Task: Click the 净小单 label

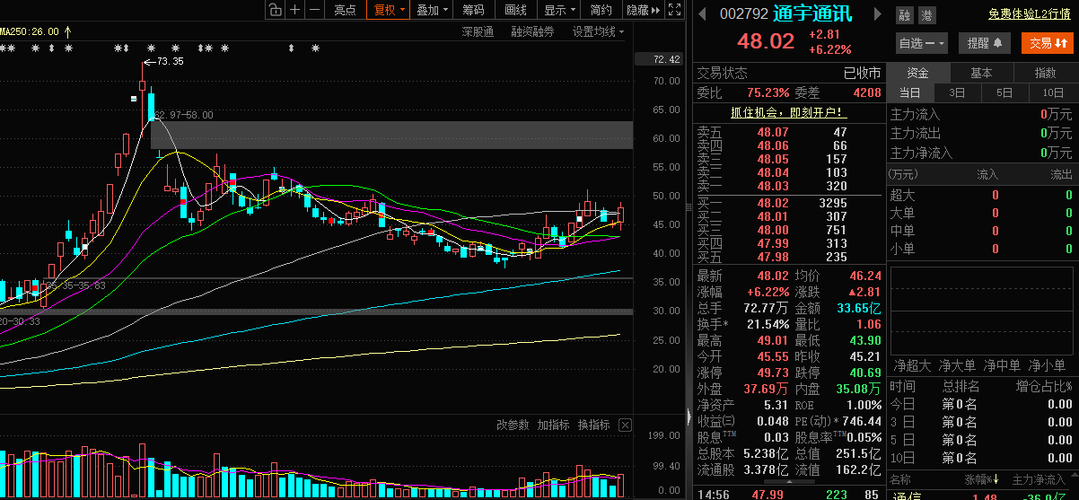Action: tap(1046, 365)
